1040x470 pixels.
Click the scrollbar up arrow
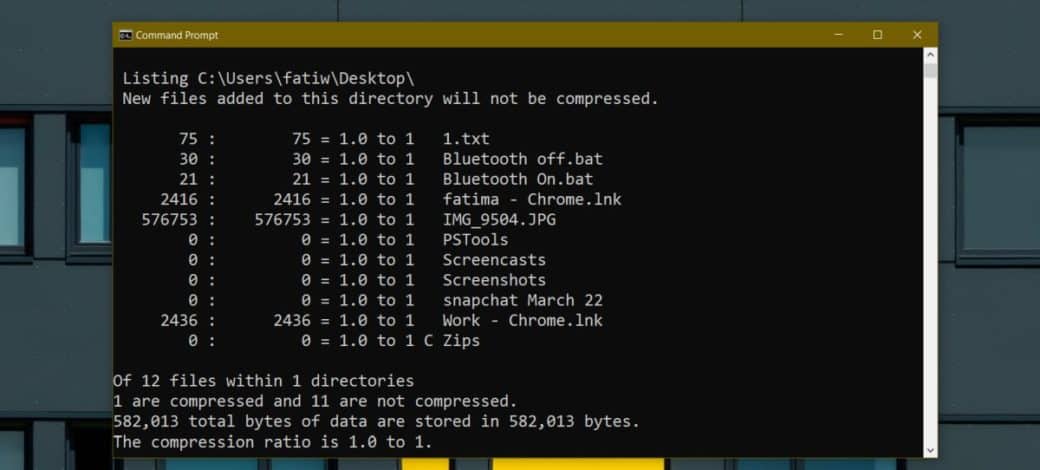click(x=930, y=55)
